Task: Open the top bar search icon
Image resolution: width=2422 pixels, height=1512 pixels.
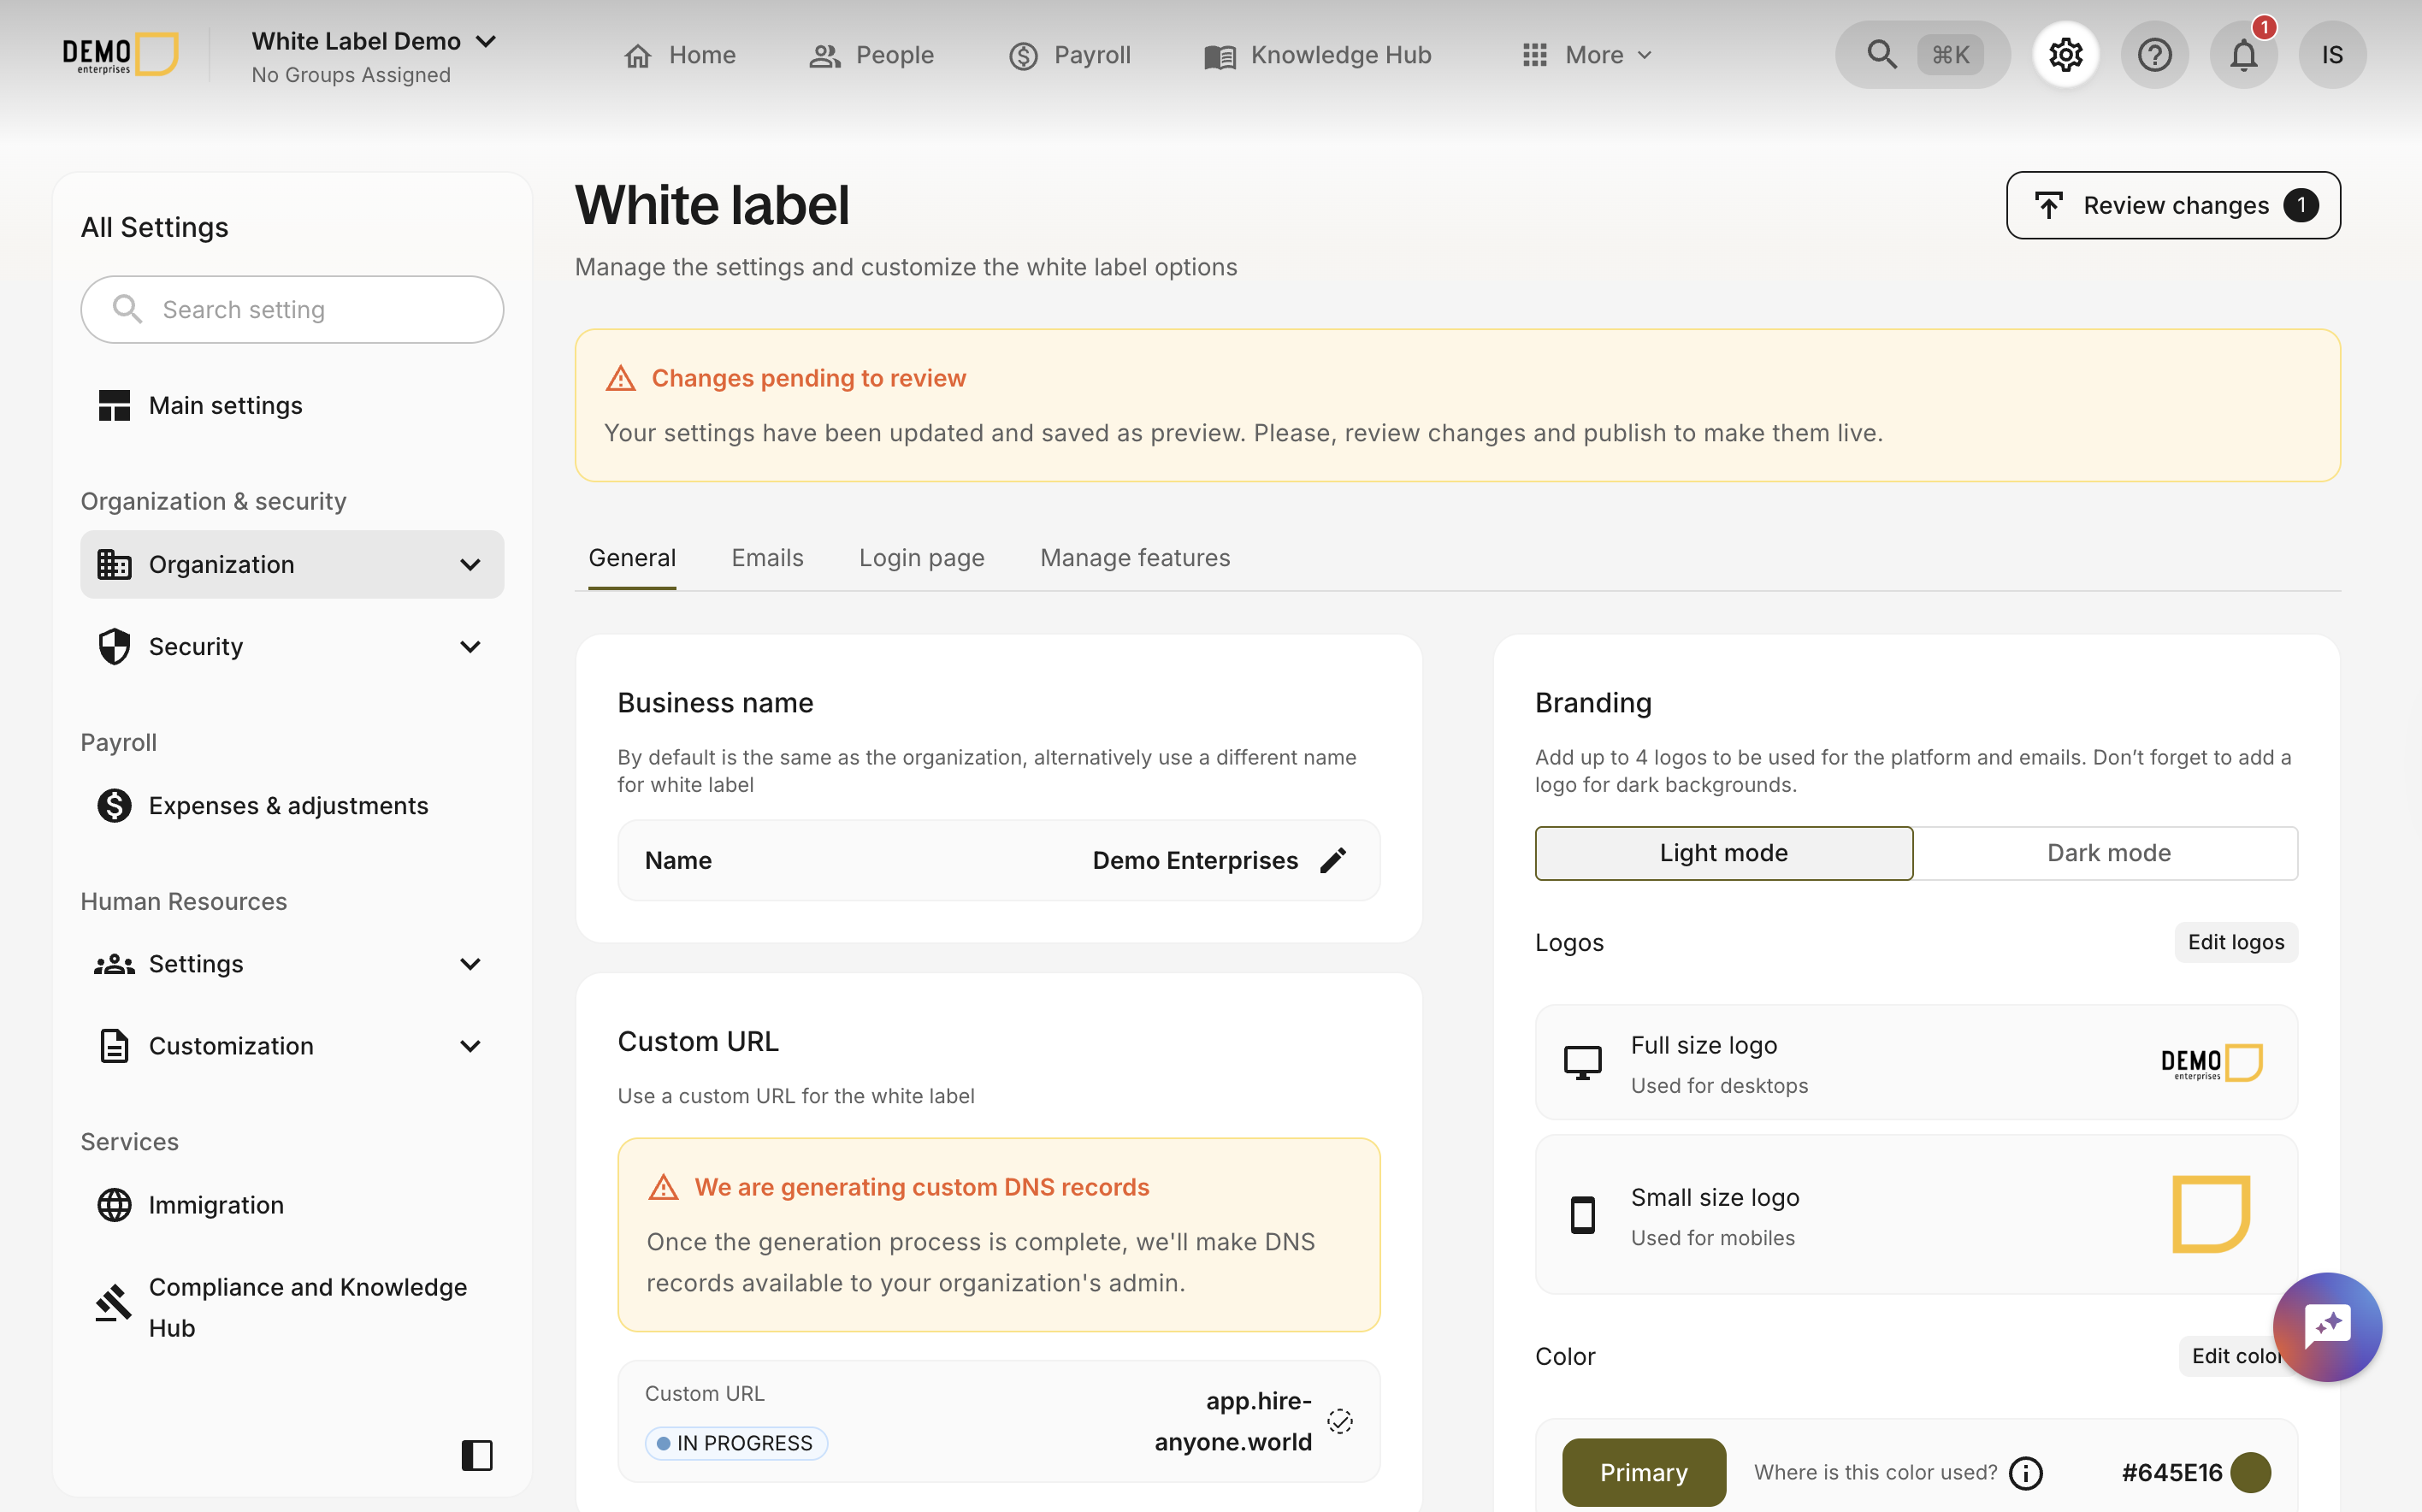Action: pos(1882,54)
